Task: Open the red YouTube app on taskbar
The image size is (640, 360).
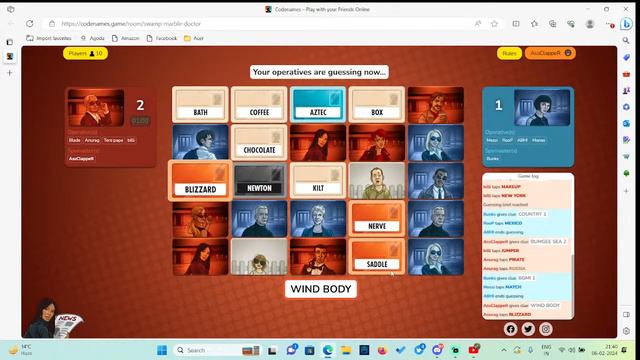Action: [x=474, y=350]
